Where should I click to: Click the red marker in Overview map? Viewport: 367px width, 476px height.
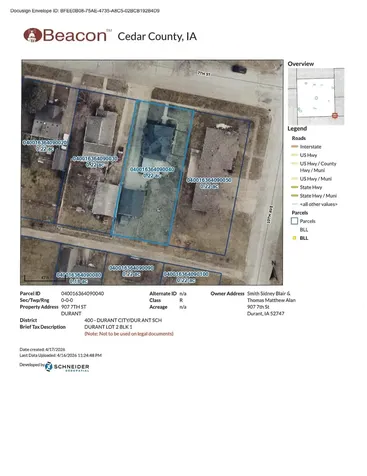(335, 115)
